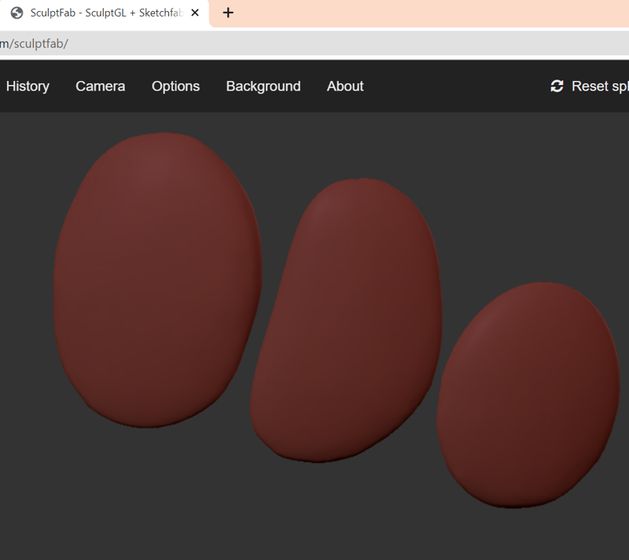This screenshot has height=560, width=629.
Task: Click the largest left sculpted blob
Action: point(158,280)
